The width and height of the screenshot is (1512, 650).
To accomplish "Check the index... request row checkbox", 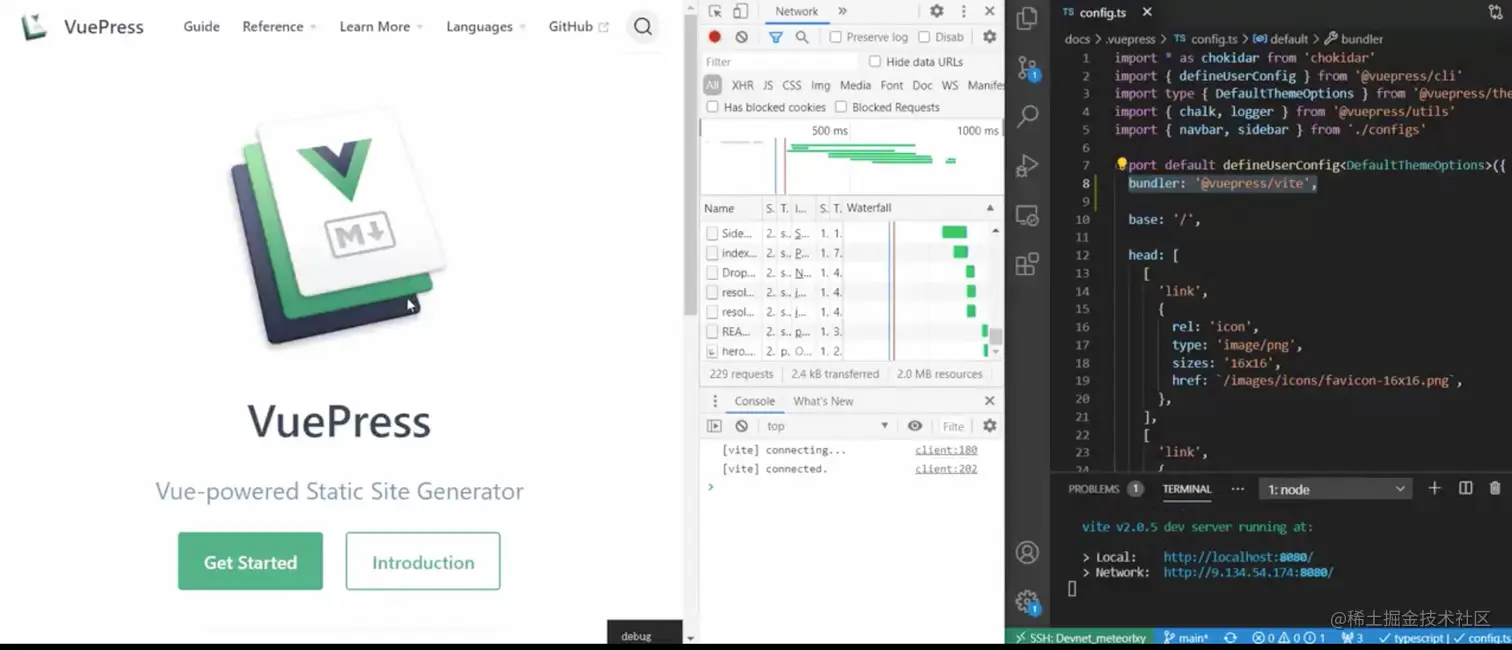I will tap(712, 253).
